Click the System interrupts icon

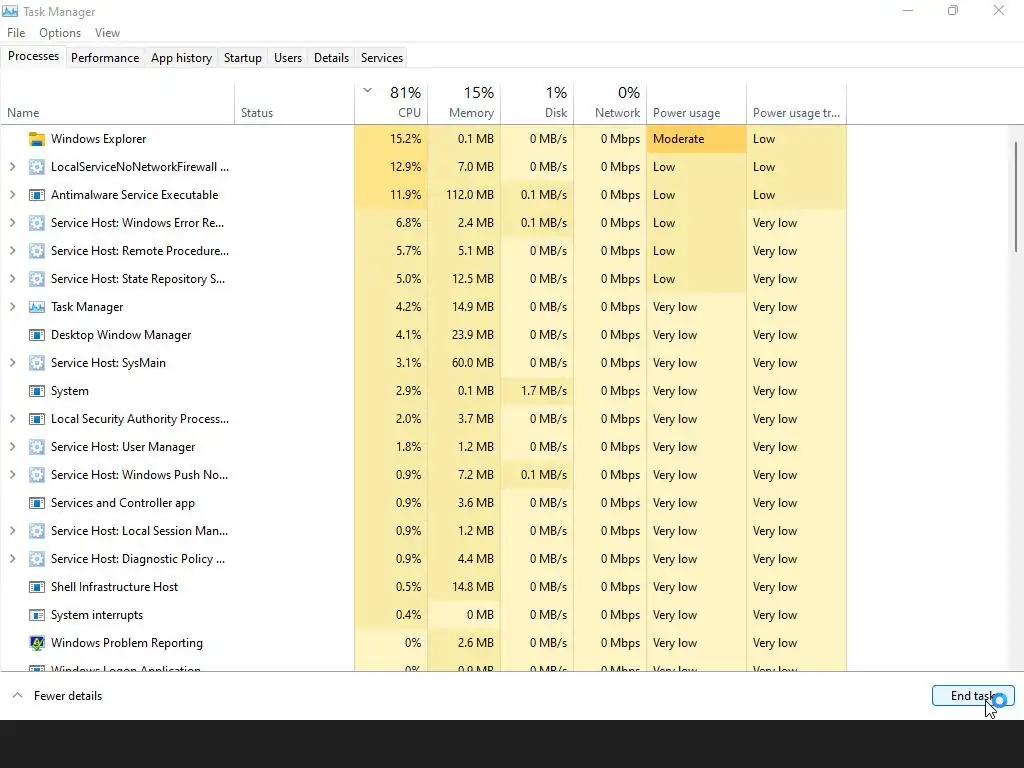[x=37, y=615]
